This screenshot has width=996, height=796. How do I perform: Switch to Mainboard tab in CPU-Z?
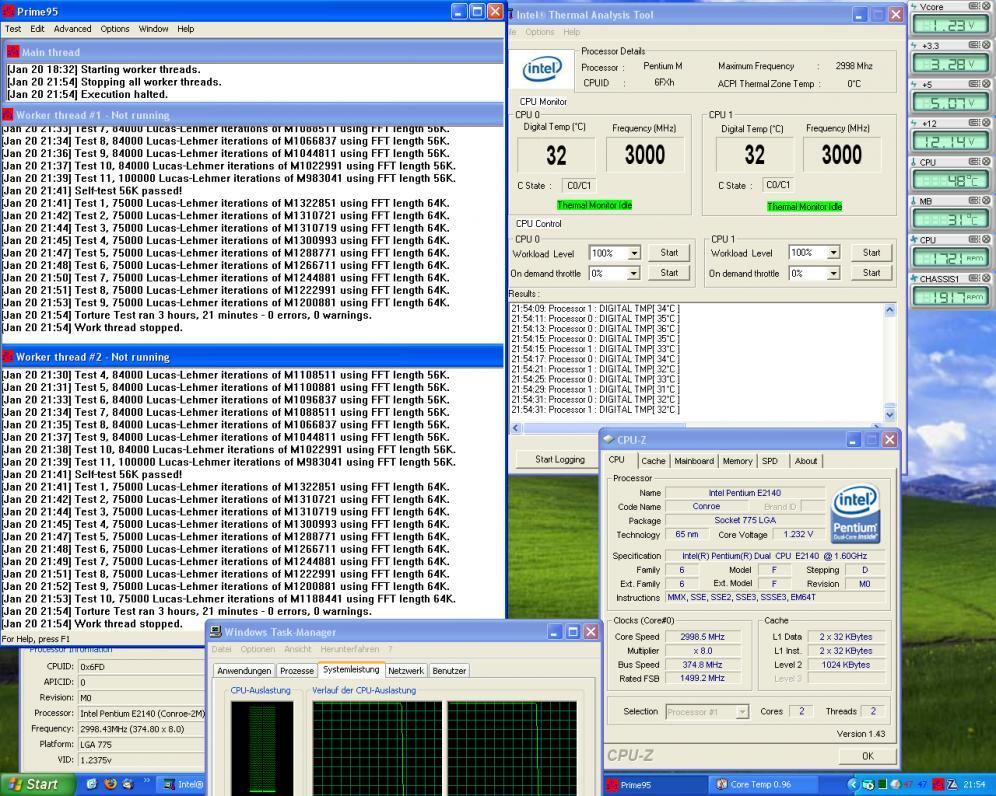click(x=694, y=461)
